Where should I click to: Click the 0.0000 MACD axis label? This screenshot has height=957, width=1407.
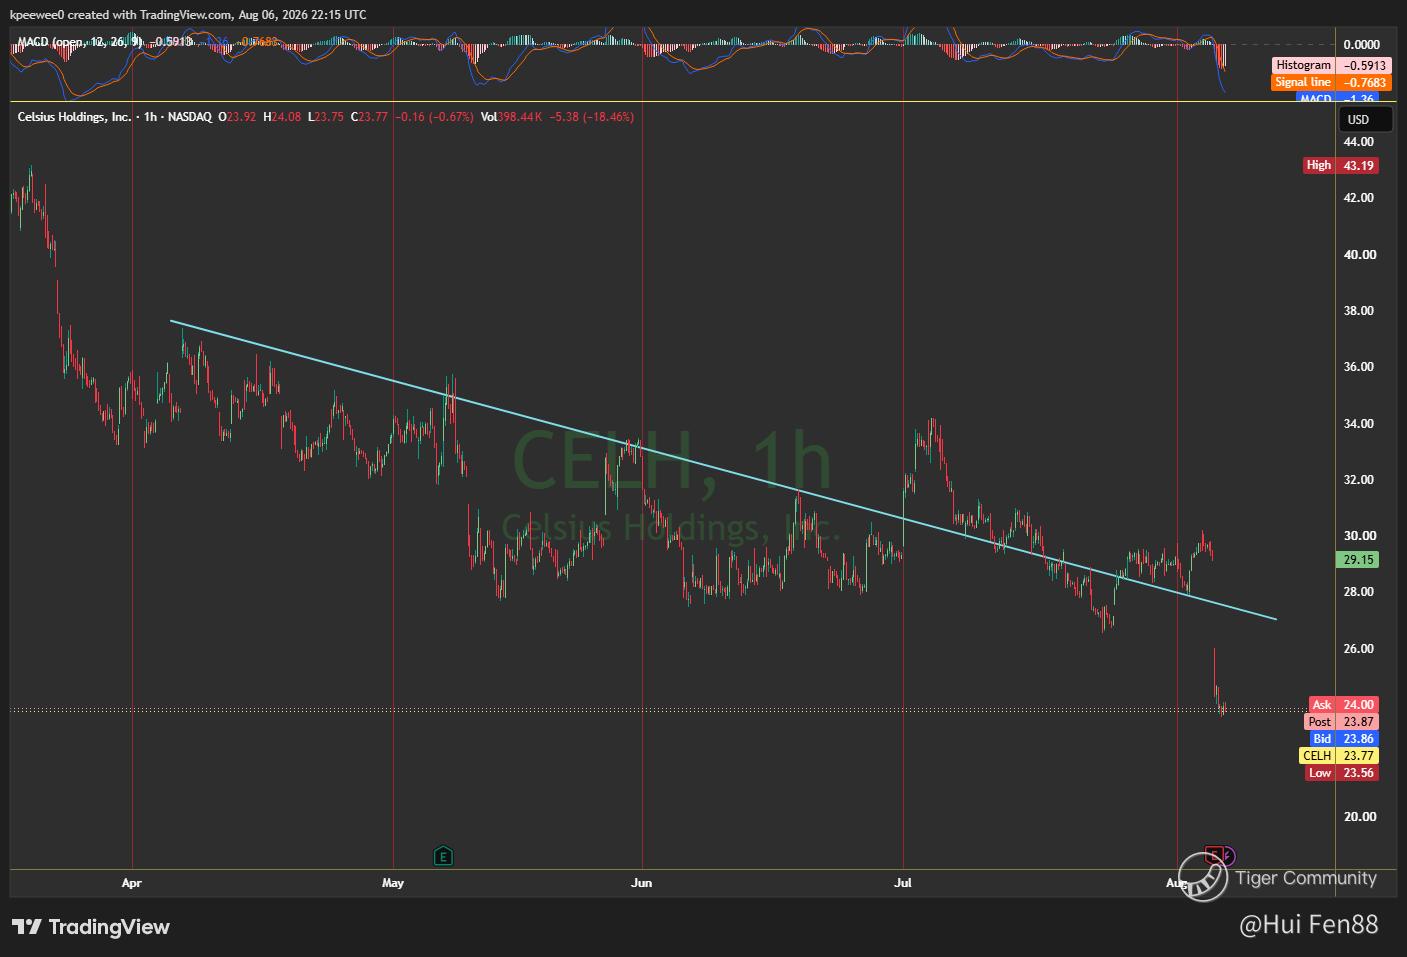(x=1361, y=45)
